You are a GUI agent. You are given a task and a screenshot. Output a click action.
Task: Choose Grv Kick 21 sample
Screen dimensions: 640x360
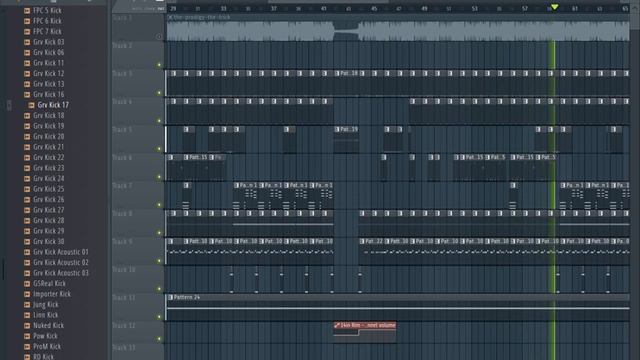tap(49, 147)
